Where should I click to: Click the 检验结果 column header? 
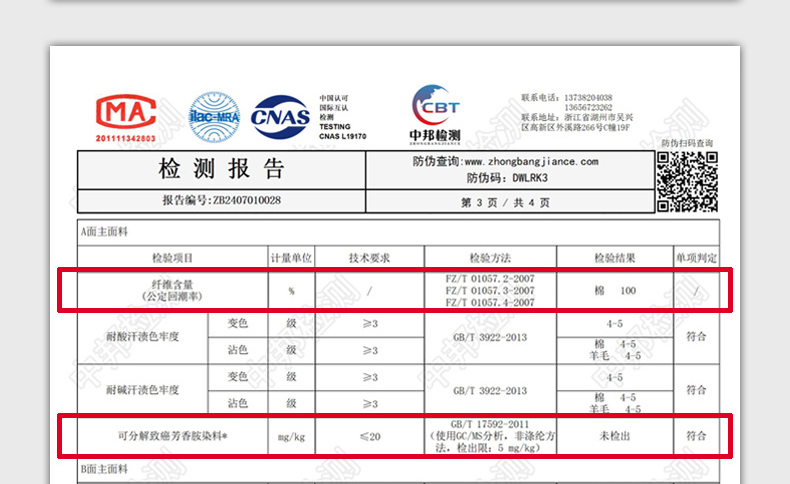[x=614, y=258]
